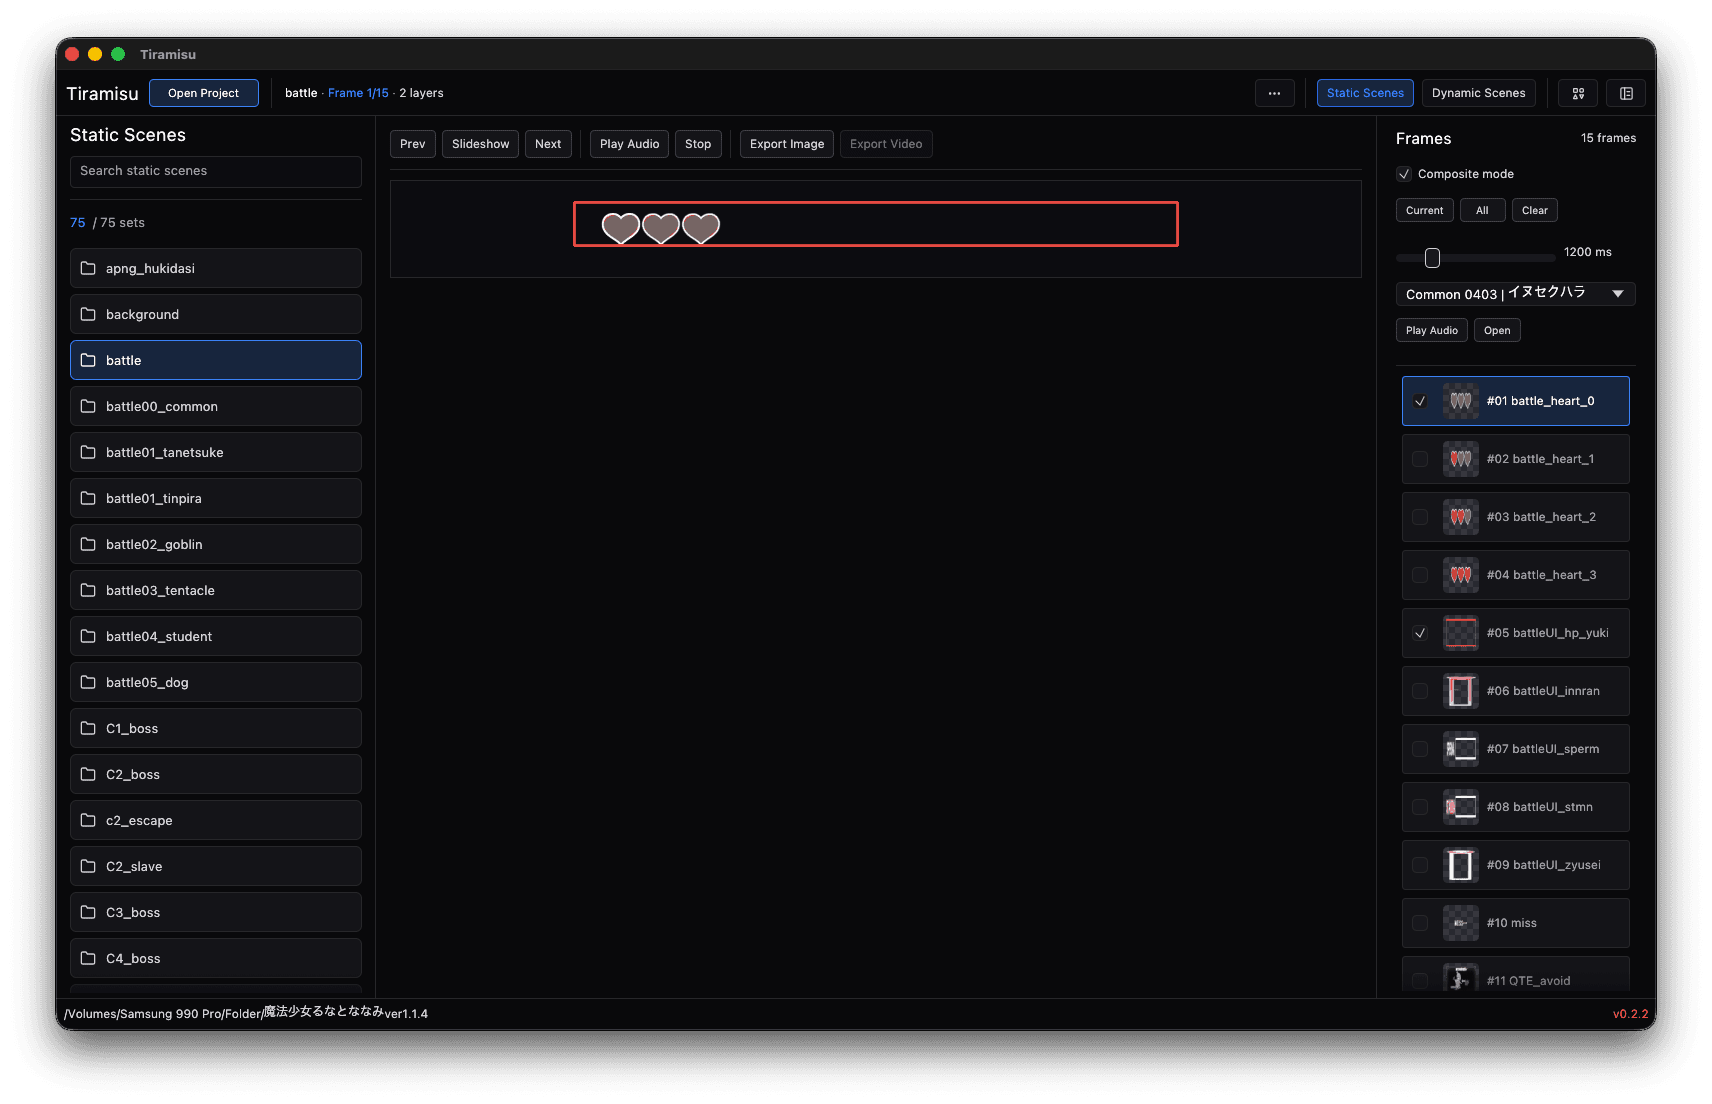Click the grid layout icon in header
The image size is (1712, 1104).
coord(1578,93)
